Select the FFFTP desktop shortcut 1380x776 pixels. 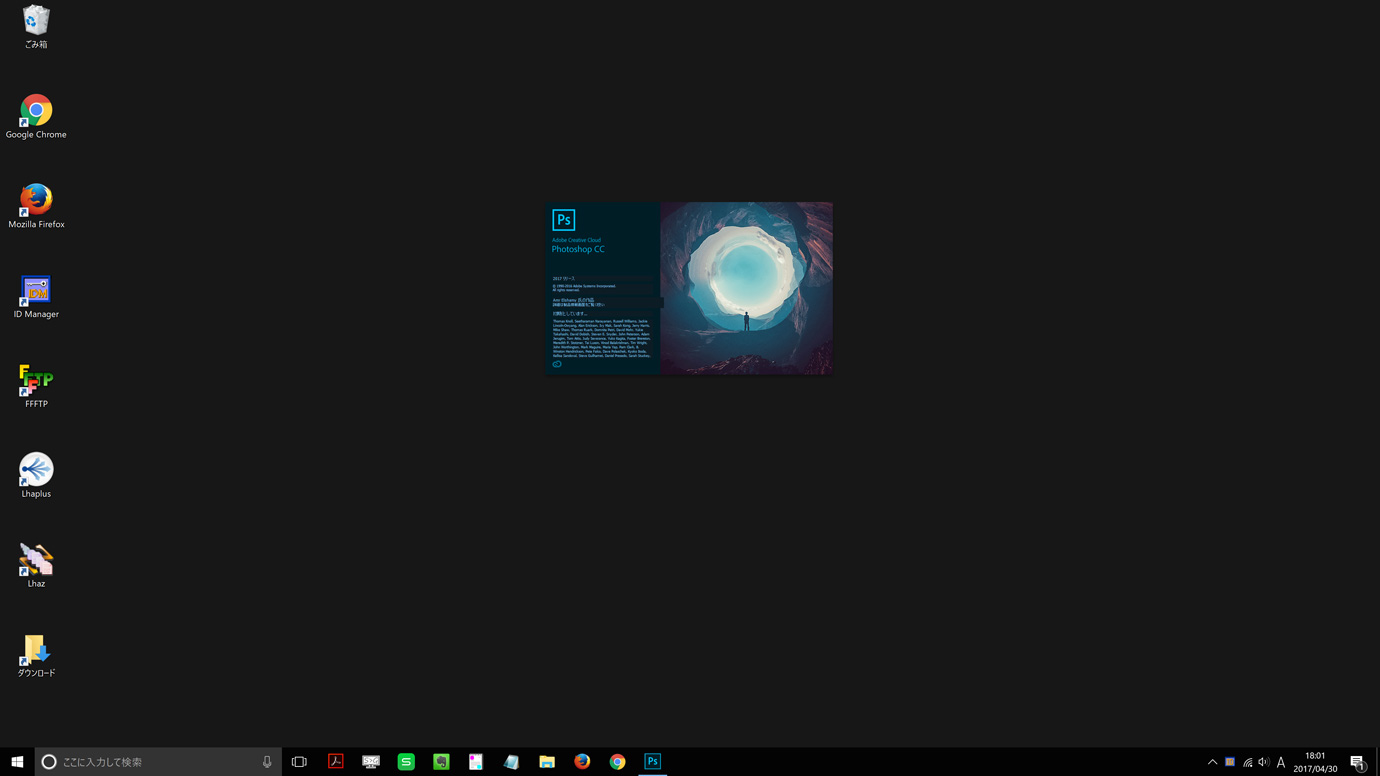click(36, 382)
